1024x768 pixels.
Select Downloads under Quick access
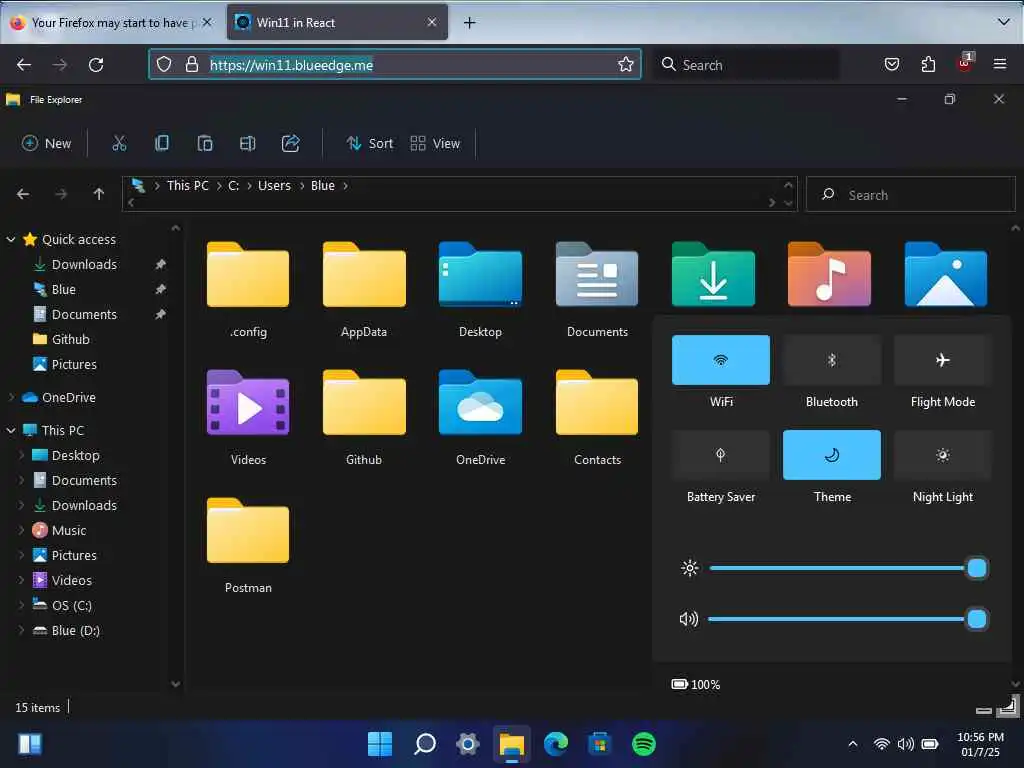[x=84, y=264]
